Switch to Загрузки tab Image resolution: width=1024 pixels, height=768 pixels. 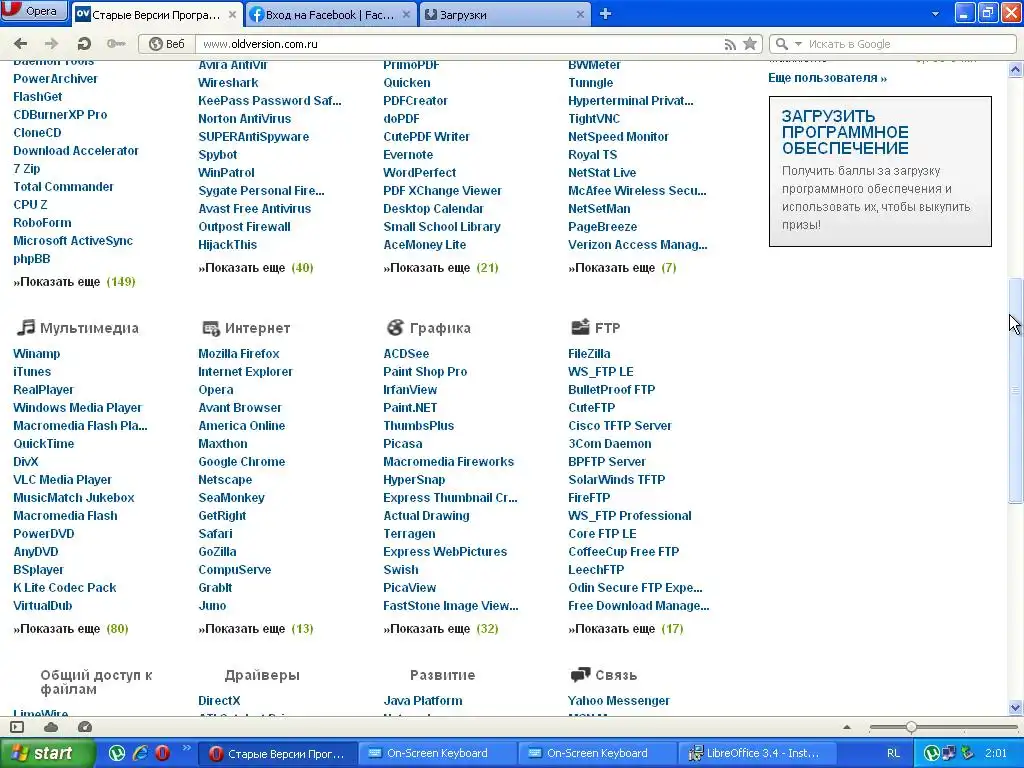pyautogui.click(x=505, y=14)
